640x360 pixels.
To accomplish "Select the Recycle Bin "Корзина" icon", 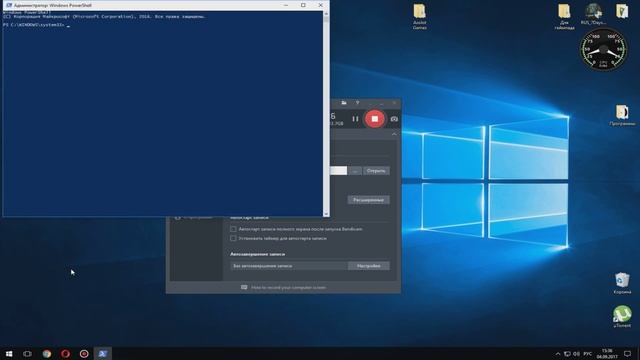I will click(622, 283).
